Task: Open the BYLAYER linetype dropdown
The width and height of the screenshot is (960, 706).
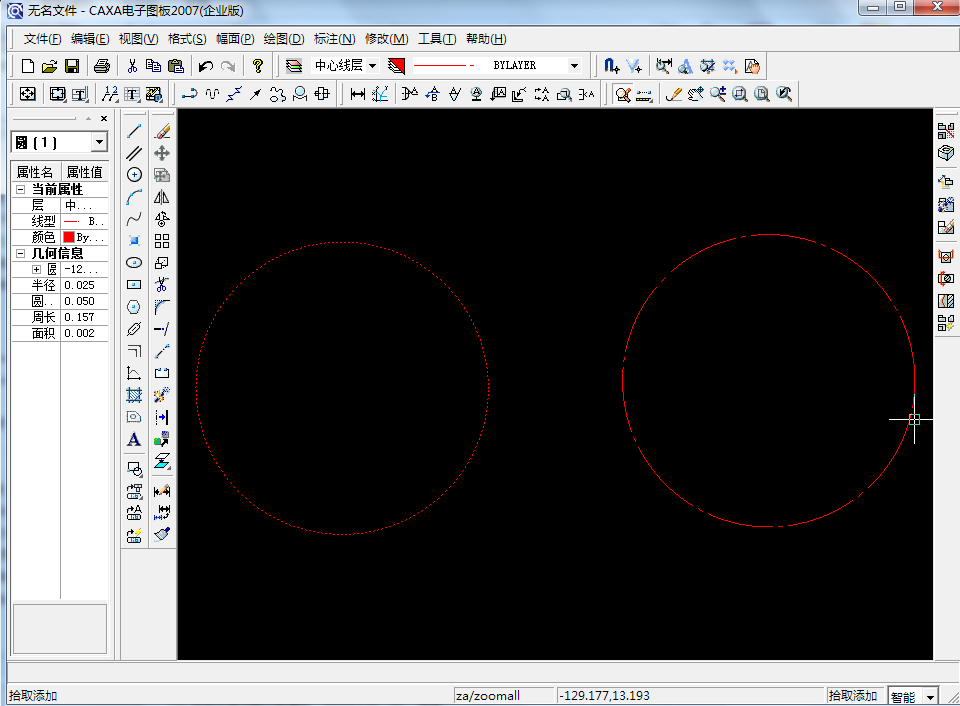Action: pyautogui.click(x=574, y=66)
